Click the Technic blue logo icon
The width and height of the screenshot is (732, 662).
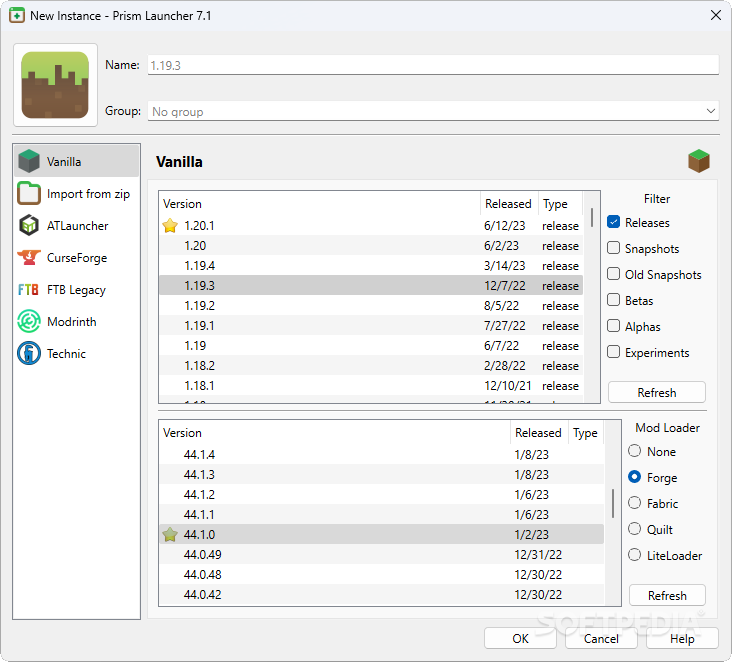(x=29, y=353)
